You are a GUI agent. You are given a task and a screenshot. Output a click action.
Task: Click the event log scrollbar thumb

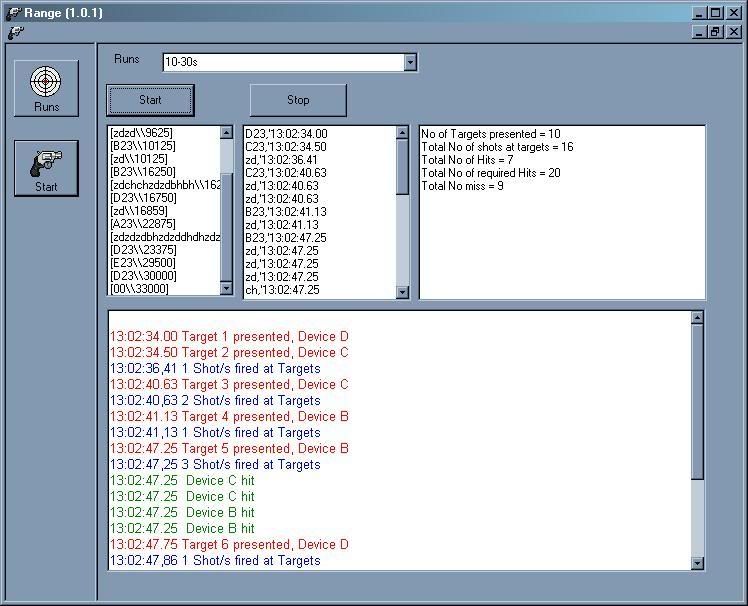pos(697,400)
